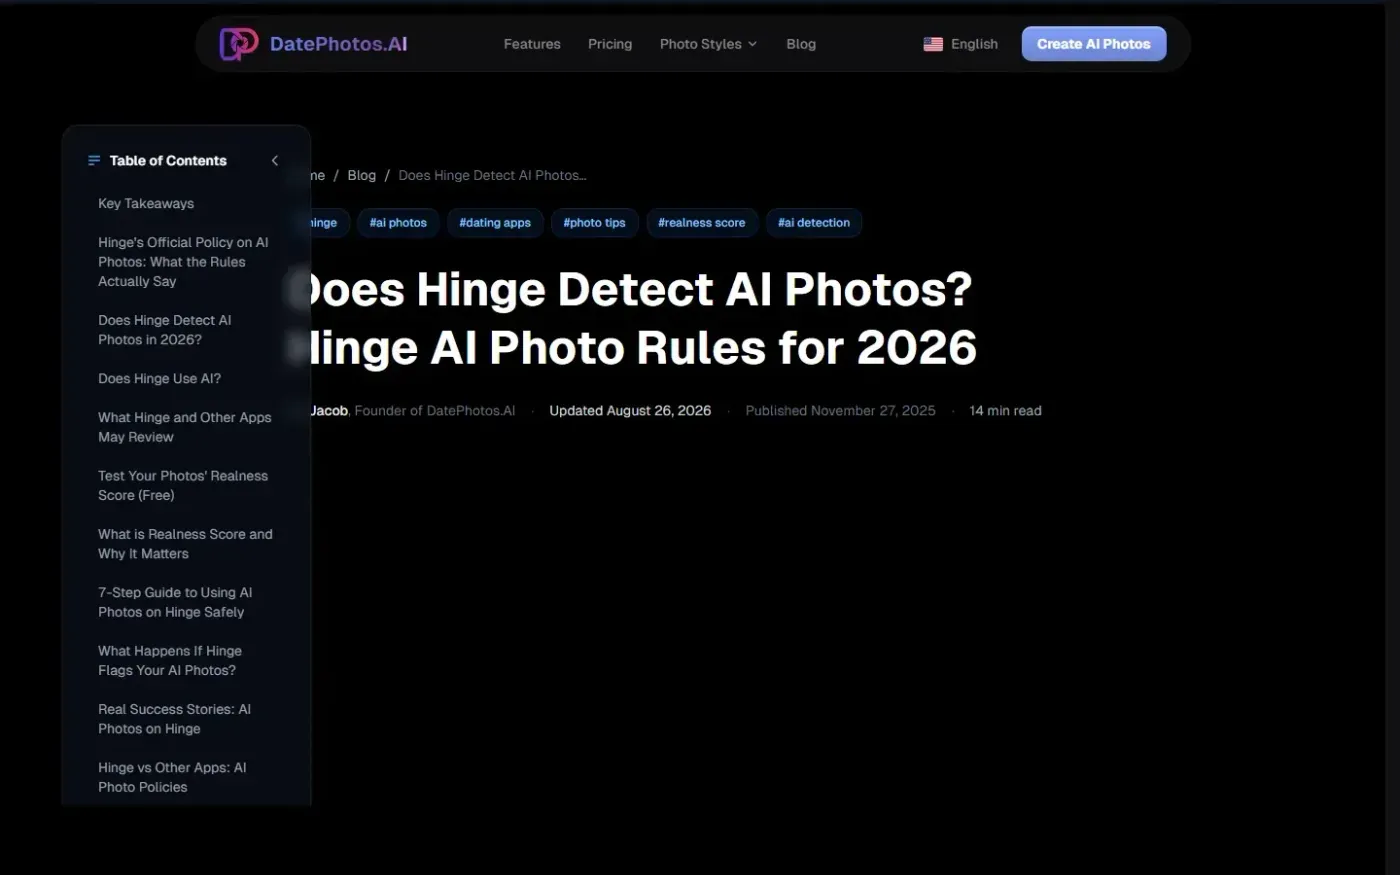Click the Published November 27, 2025 date
This screenshot has width=1400, height=875.
coord(841,411)
